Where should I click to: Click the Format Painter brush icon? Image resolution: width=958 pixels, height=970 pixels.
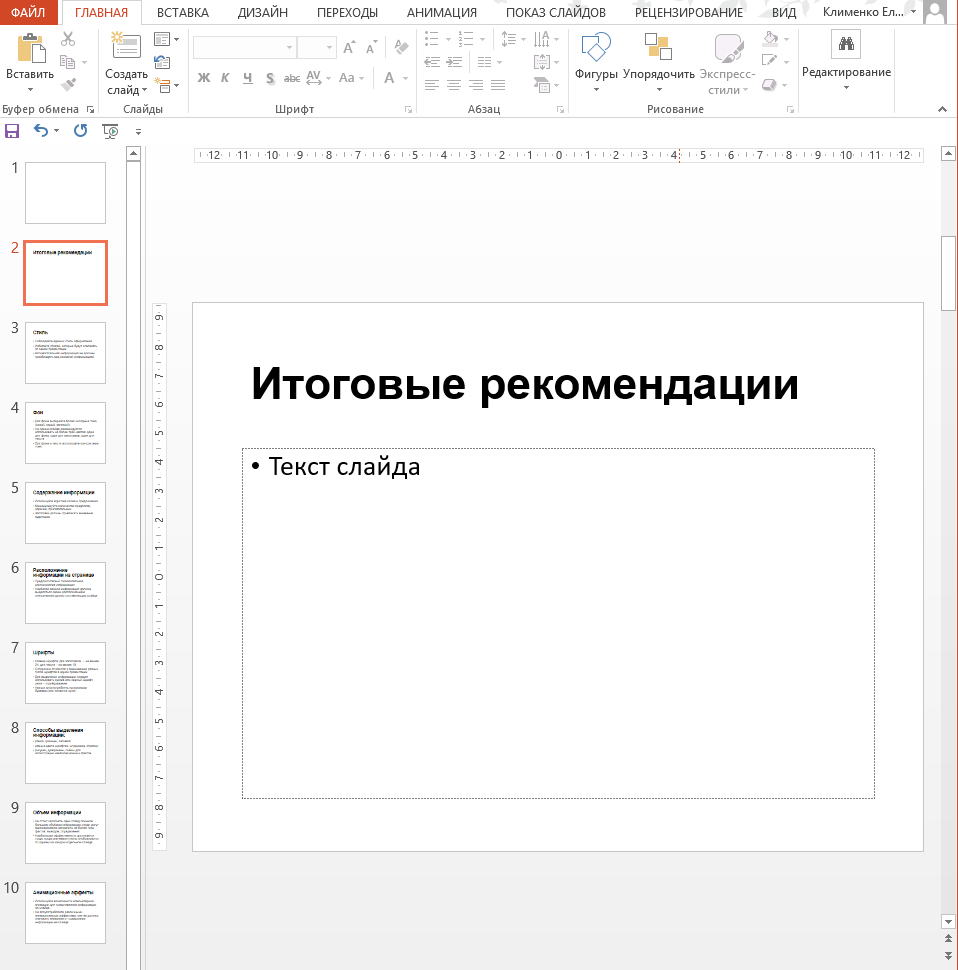click(68, 84)
